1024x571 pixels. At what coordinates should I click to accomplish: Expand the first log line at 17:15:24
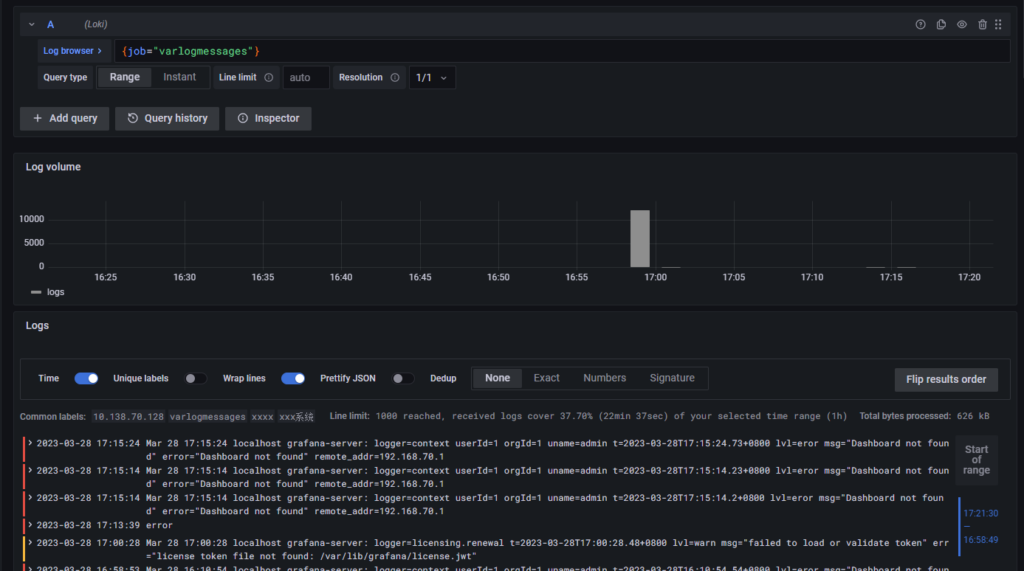[31, 442]
